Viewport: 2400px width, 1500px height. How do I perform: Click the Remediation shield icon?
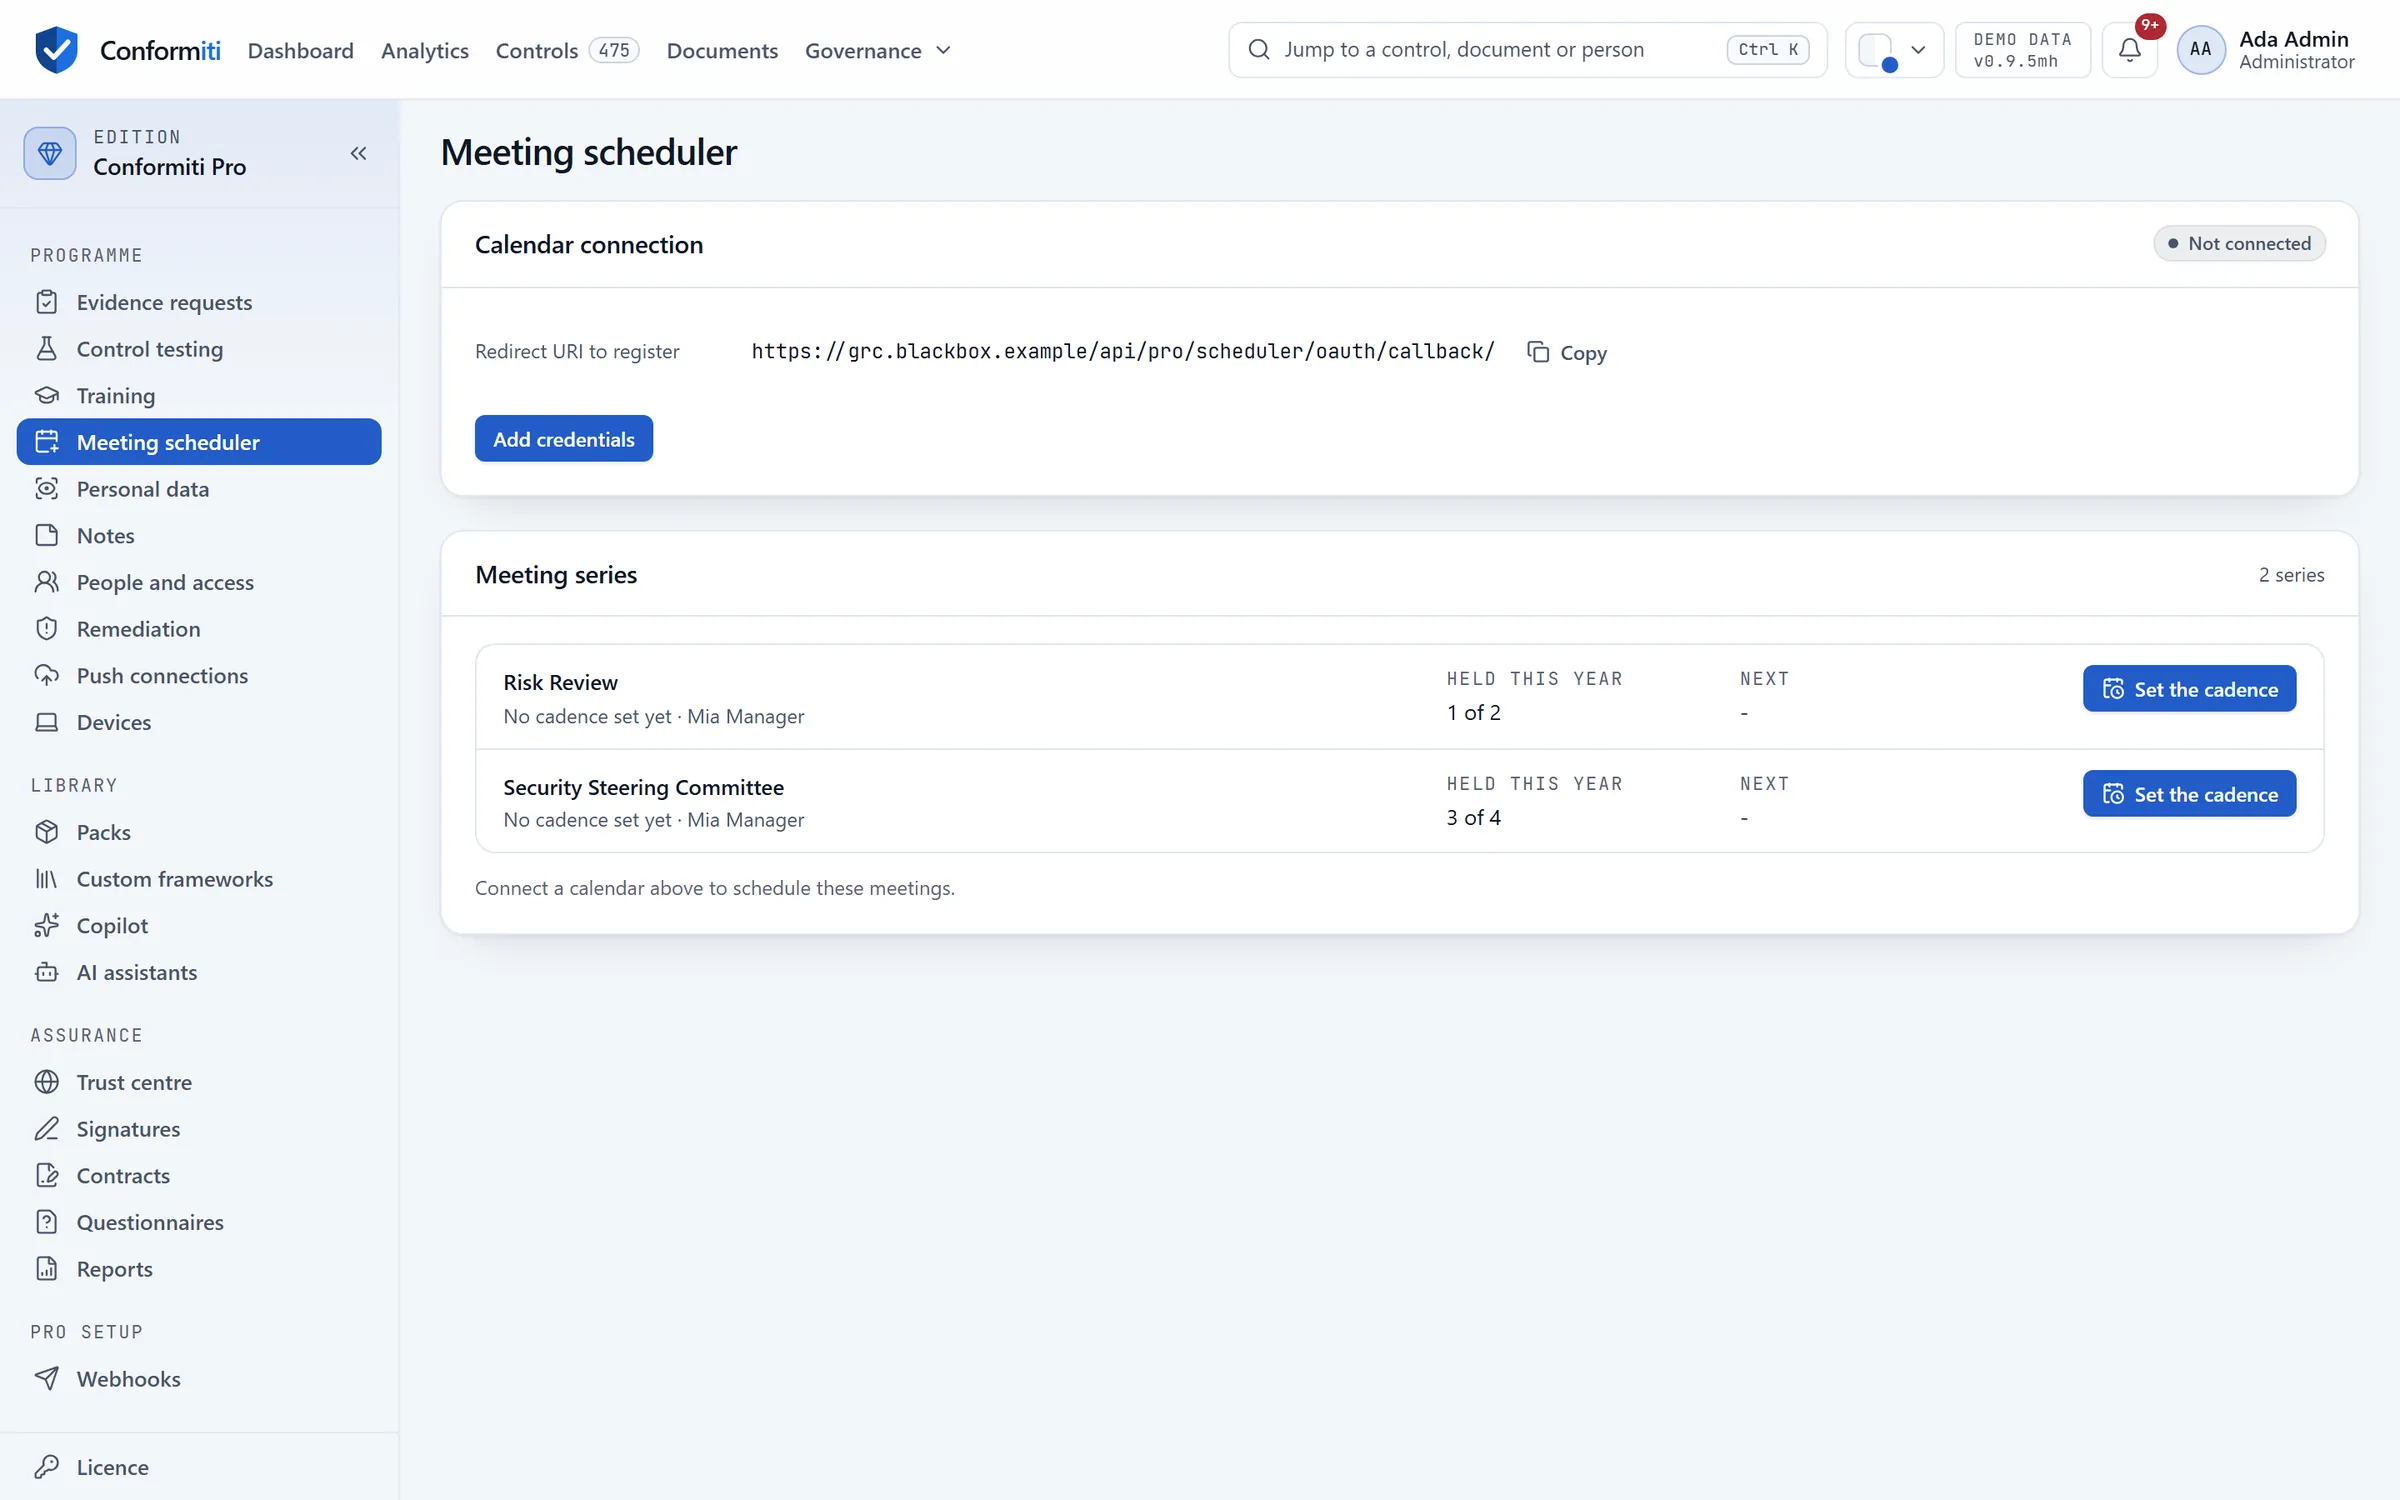pyautogui.click(x=46, y=629)
